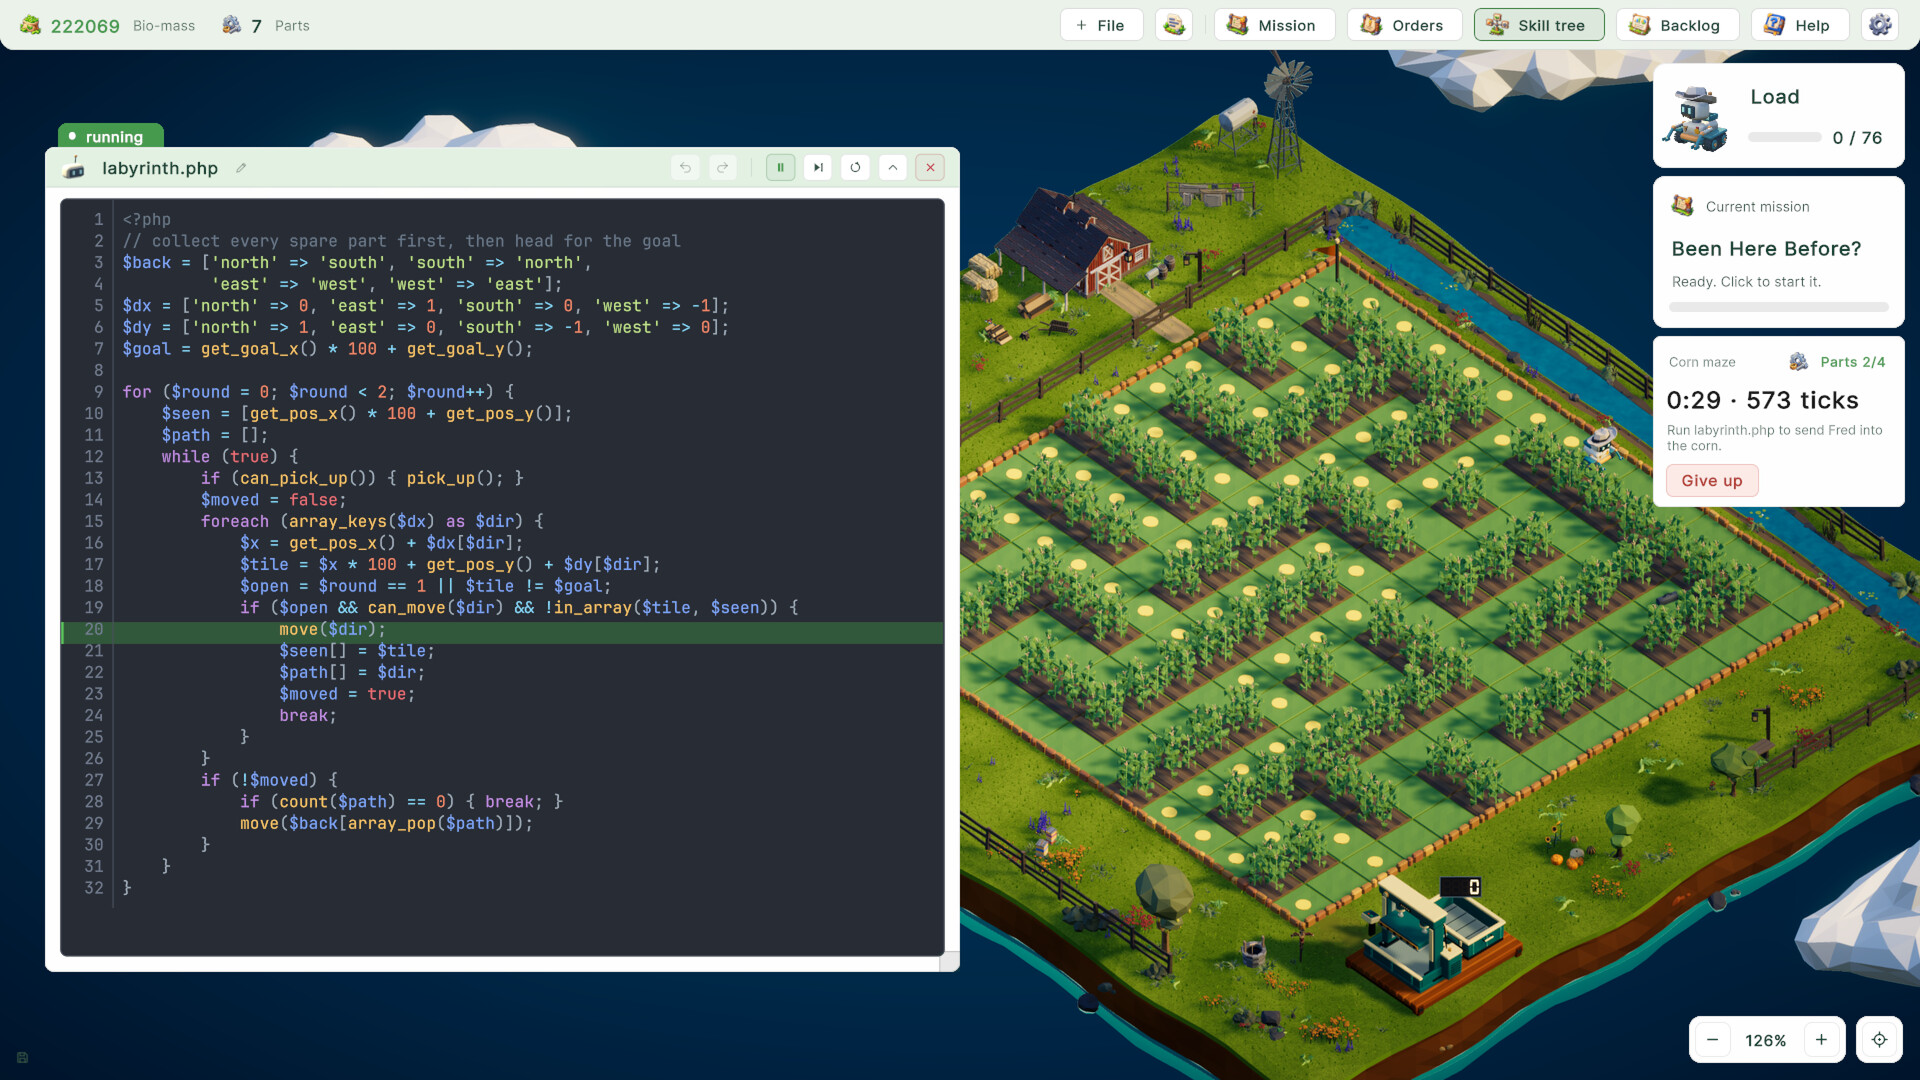The image size is (1920, 1080).
Task: Redo edit in code editor
Action: pos(722,168)
